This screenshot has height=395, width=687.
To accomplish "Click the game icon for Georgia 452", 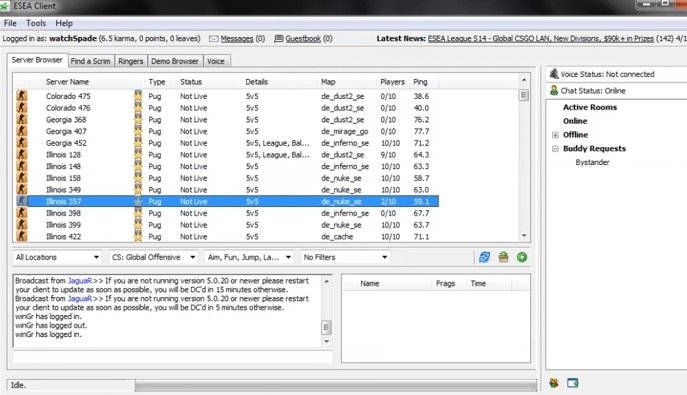I will (x=21, y=142).
